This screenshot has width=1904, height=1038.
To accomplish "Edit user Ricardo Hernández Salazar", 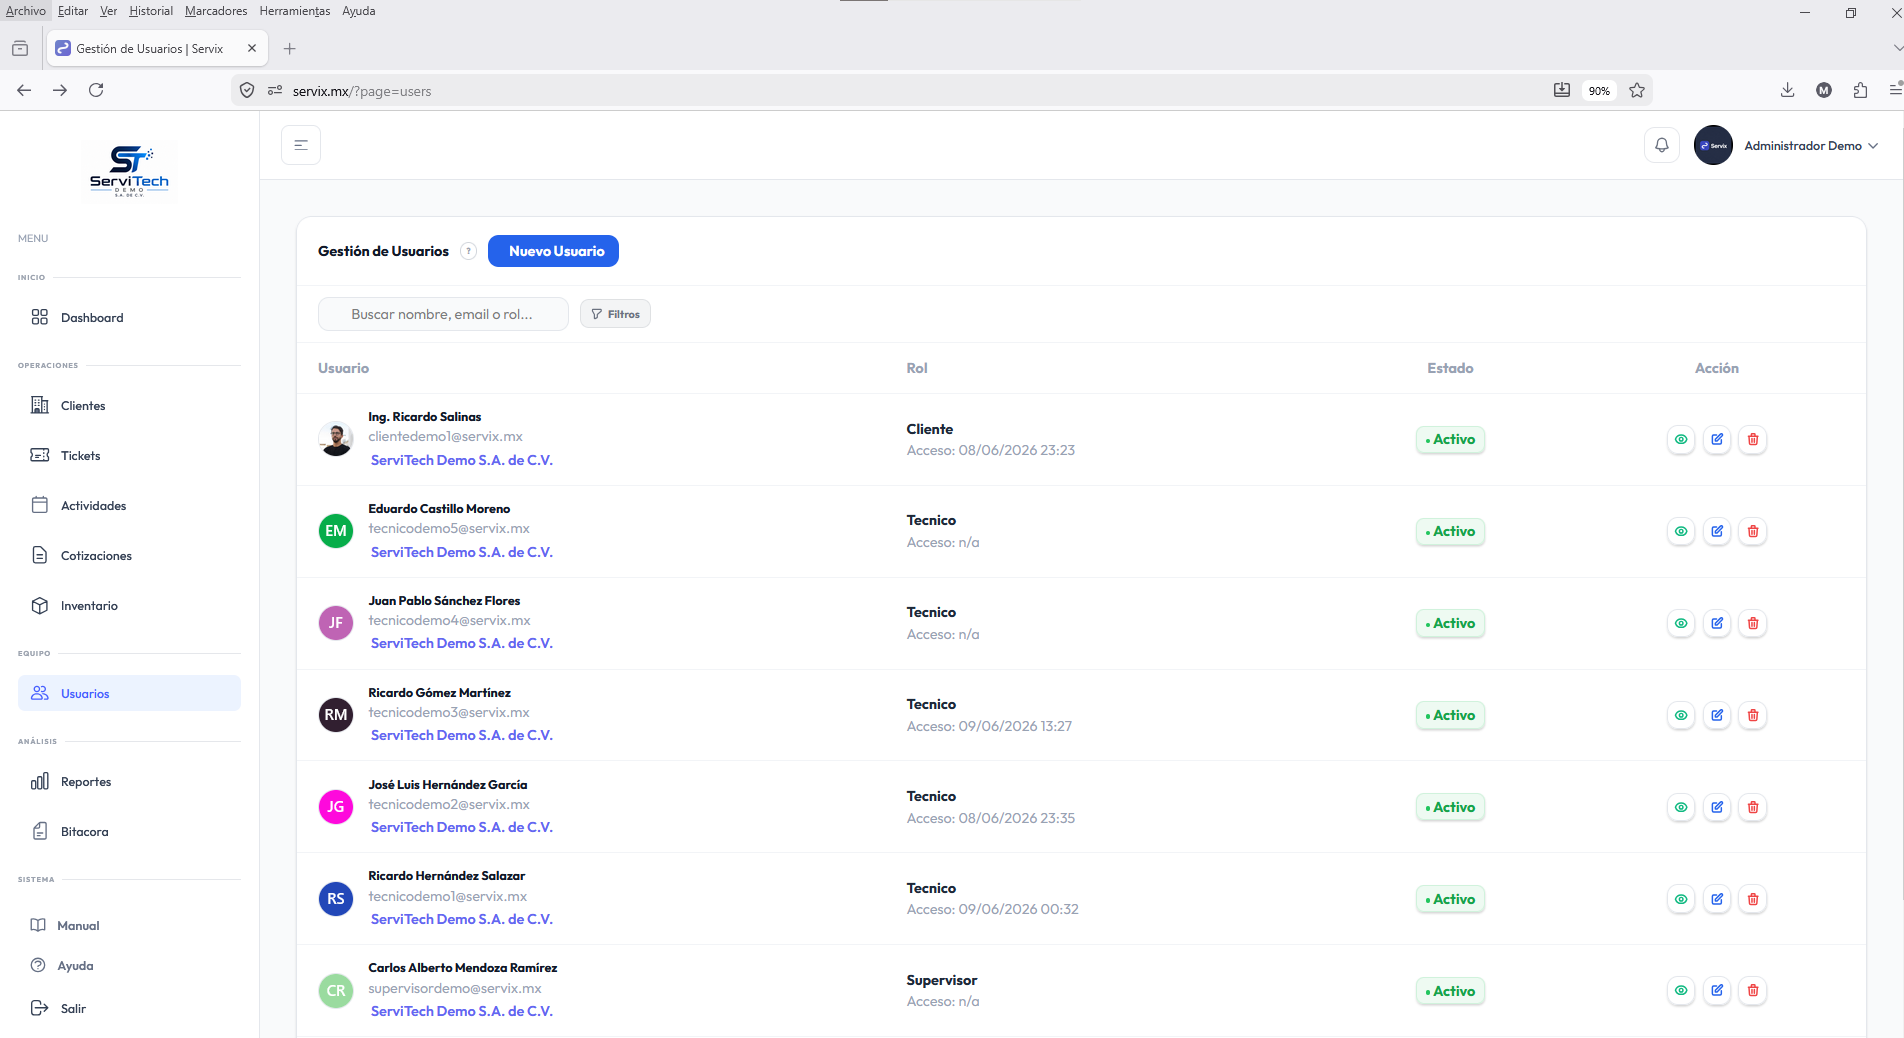I will click(x=1717, y=899).
